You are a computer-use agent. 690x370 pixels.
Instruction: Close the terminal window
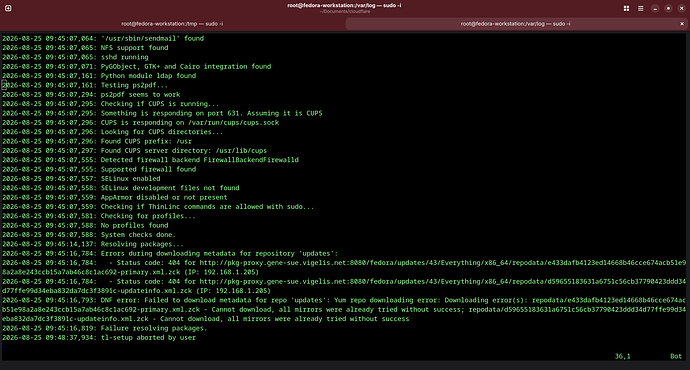[x=681, y=8]
